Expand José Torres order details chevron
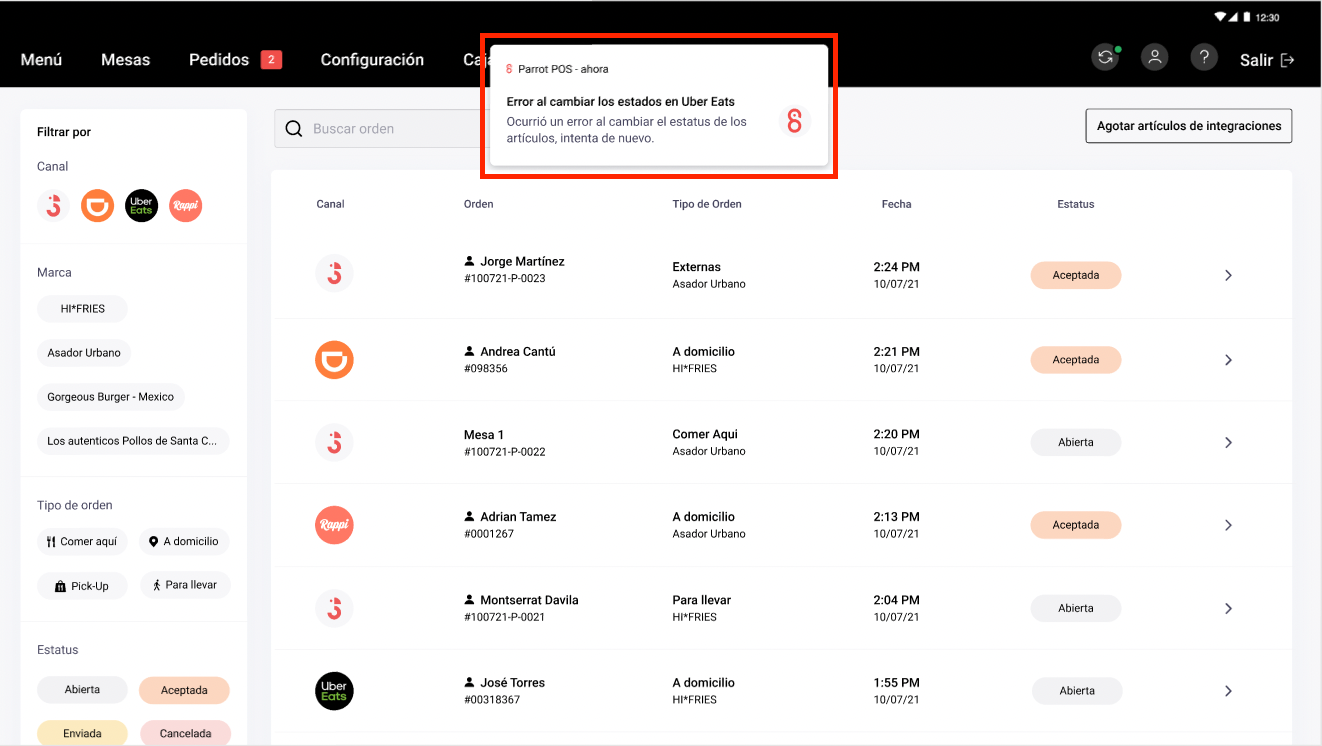This screenshot has width=1322, height=746. [x=1228, y=691]
